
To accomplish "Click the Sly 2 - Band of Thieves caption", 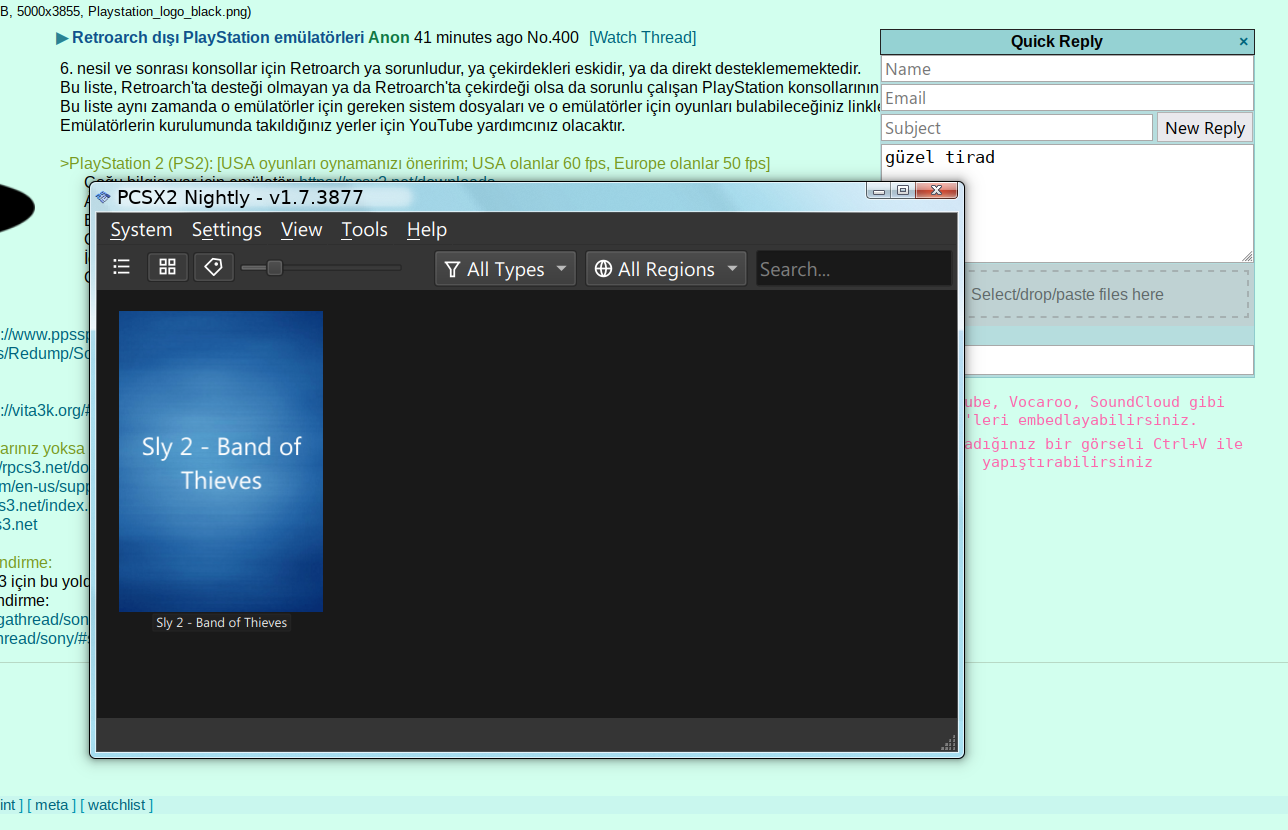I will click(x=221, y=622).
